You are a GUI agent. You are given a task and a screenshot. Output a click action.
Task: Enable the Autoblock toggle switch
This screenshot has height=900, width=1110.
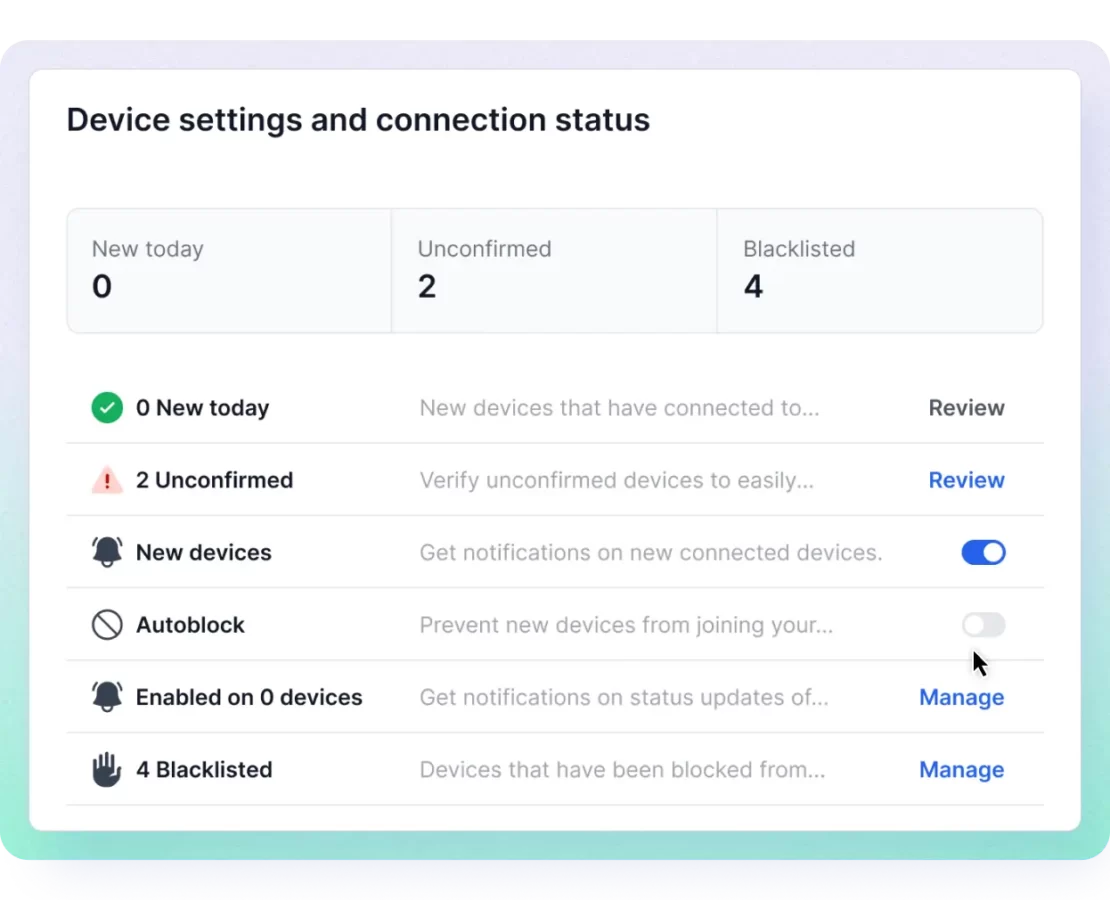click(983, 625)
